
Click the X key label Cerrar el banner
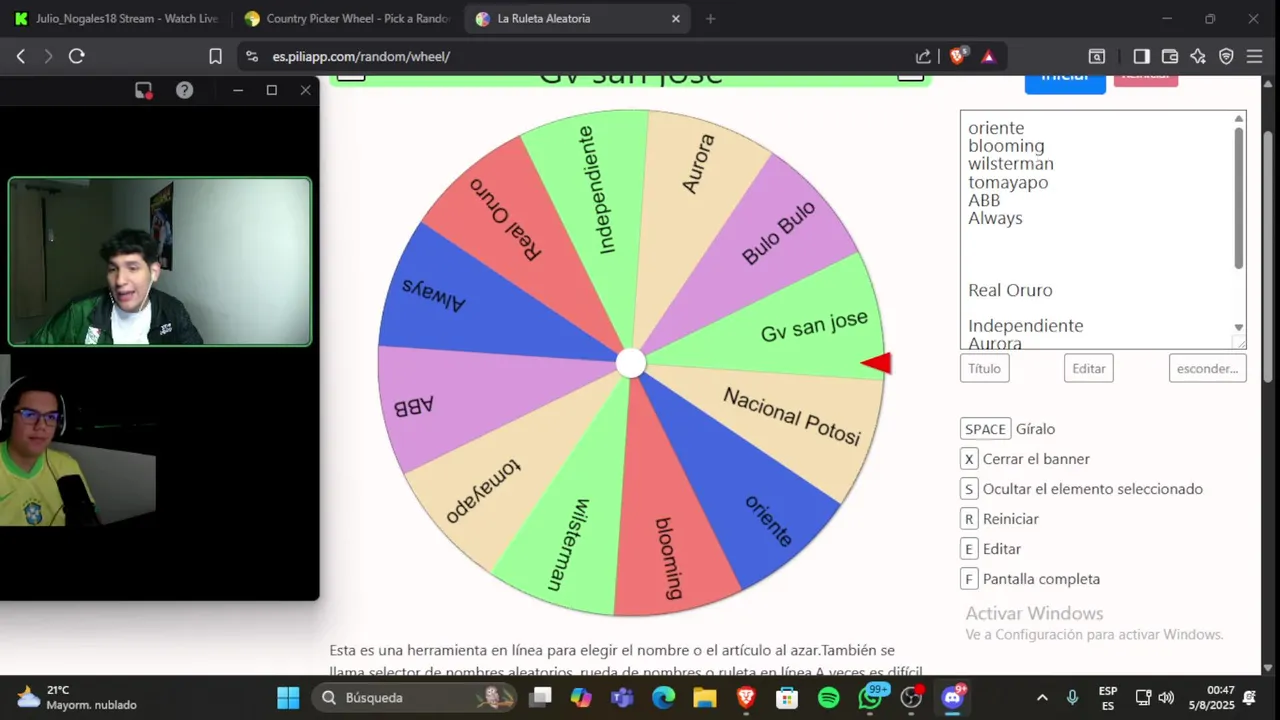click(x=968, y=459)
